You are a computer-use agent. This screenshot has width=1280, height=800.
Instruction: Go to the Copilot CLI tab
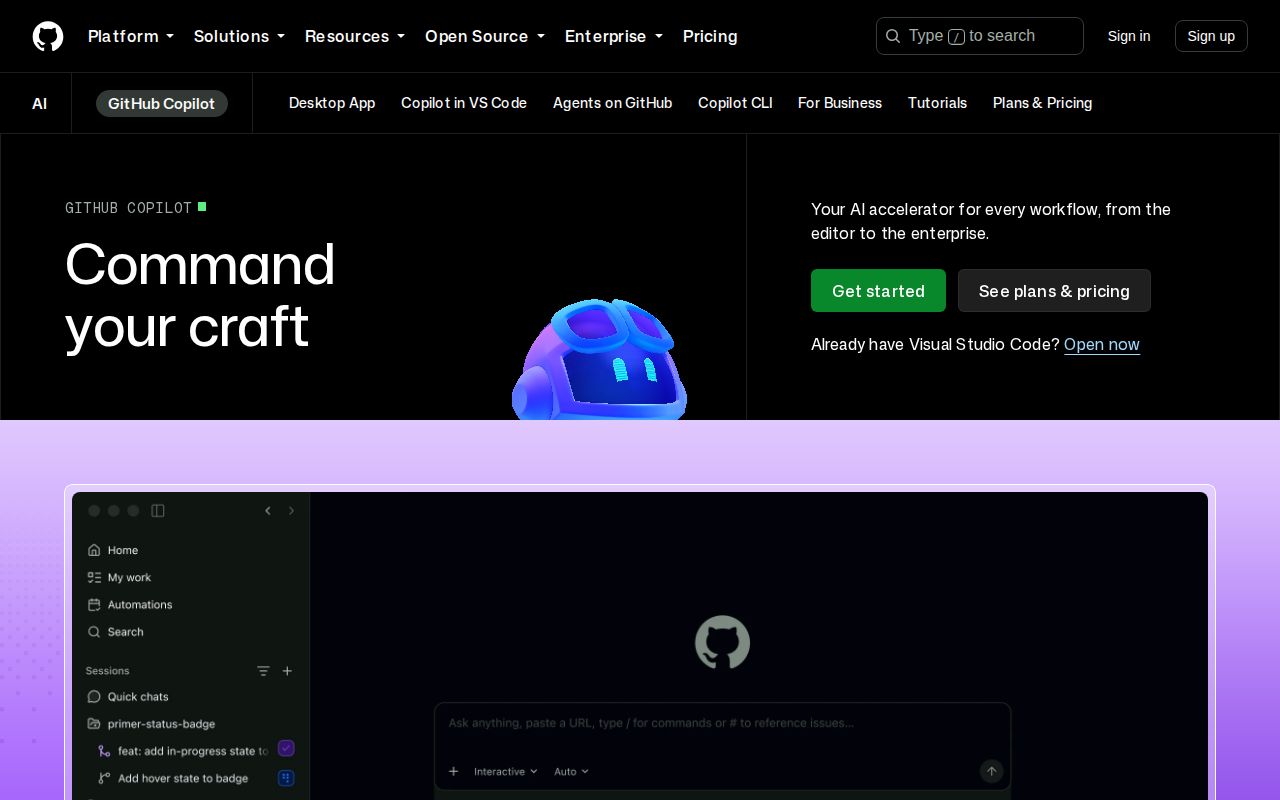[x=735, y=103]
